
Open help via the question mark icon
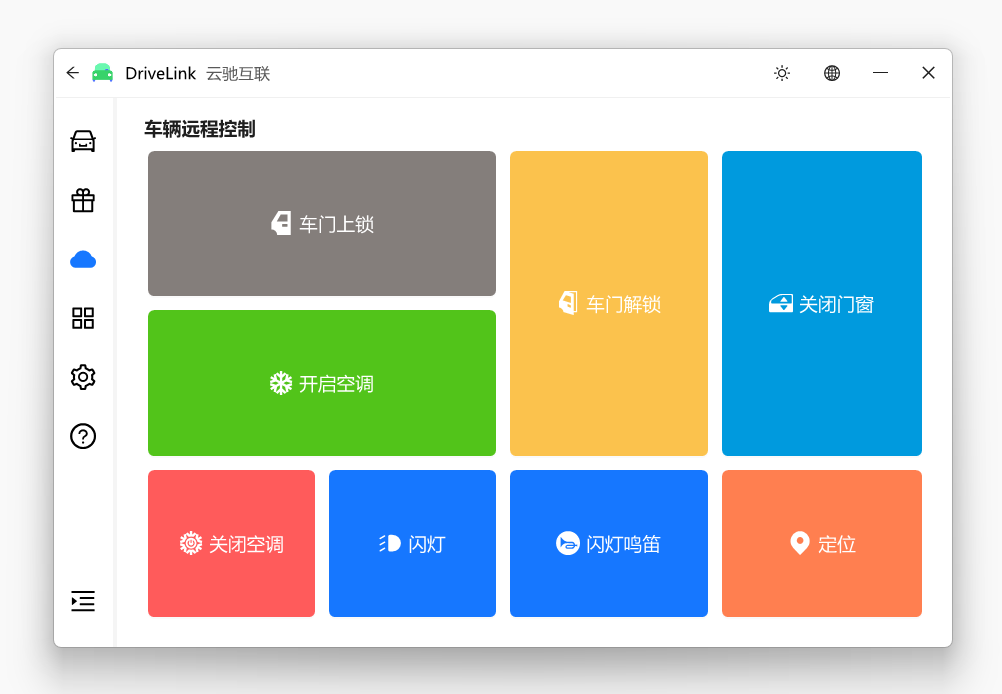coord(83,436)
